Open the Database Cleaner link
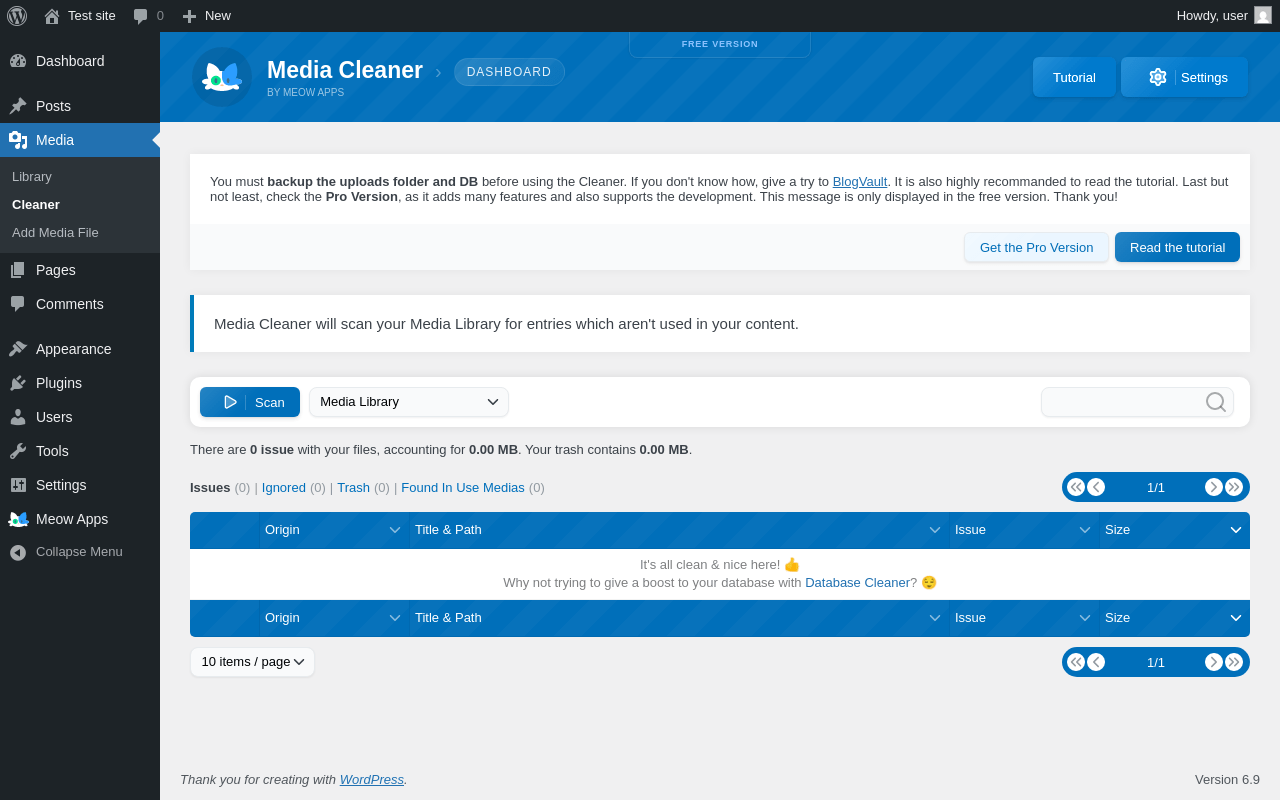This screenshot has height=800, width=1280. click(x=857, y=582)
